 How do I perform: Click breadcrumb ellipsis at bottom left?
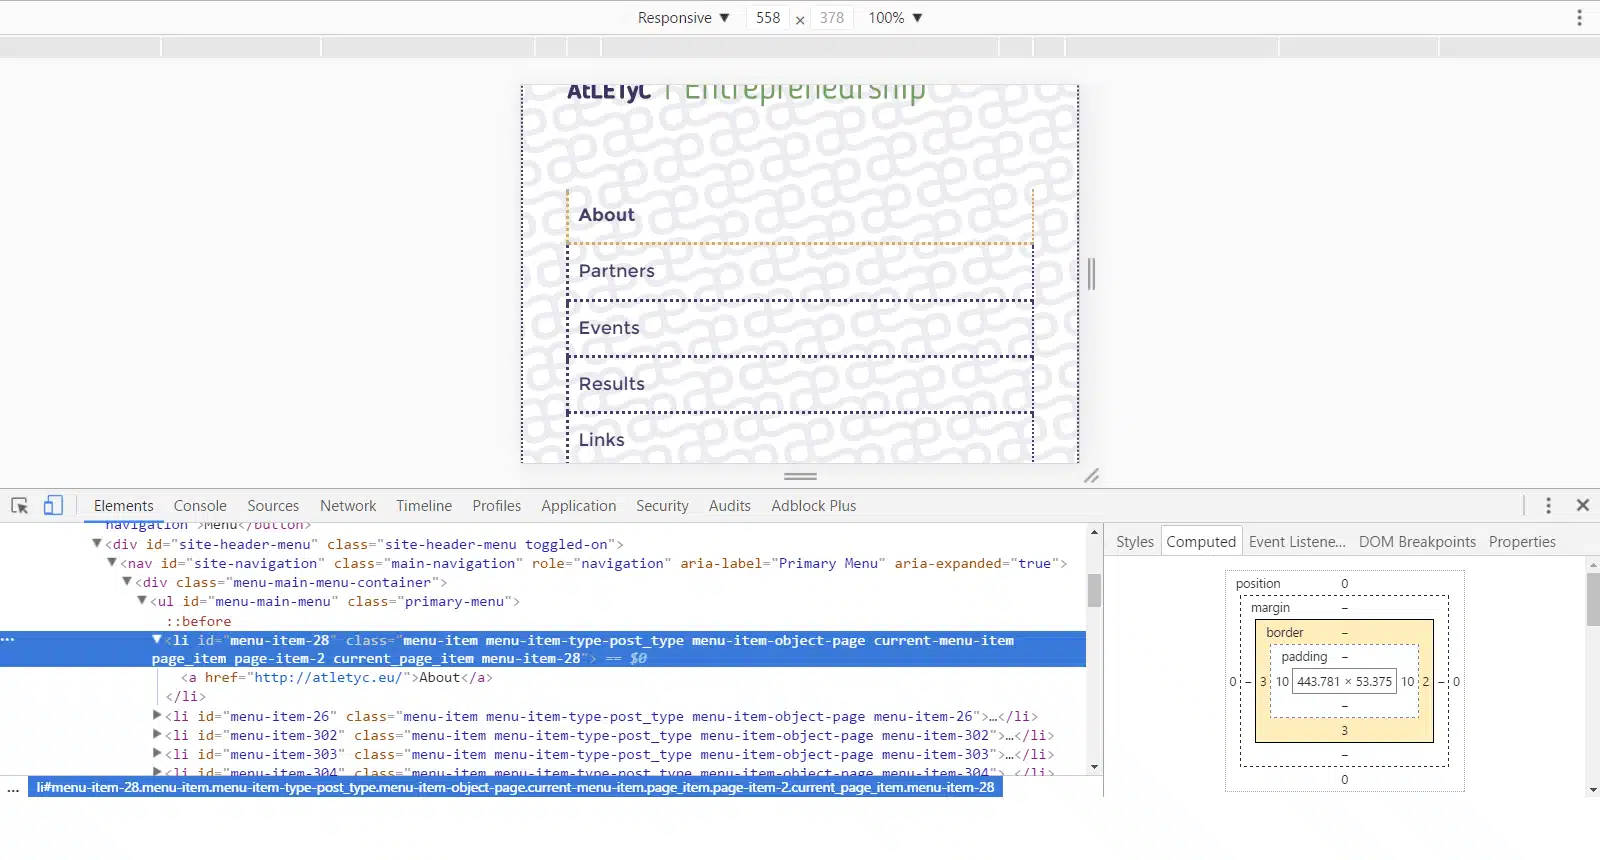tap(13, 788)
